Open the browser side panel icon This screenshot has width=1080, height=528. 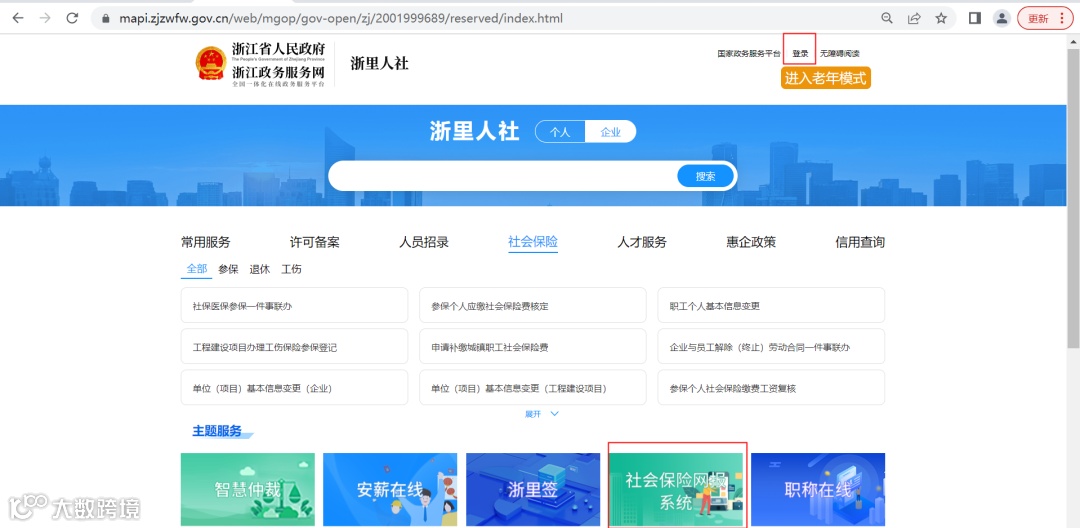tap(974, 19)
